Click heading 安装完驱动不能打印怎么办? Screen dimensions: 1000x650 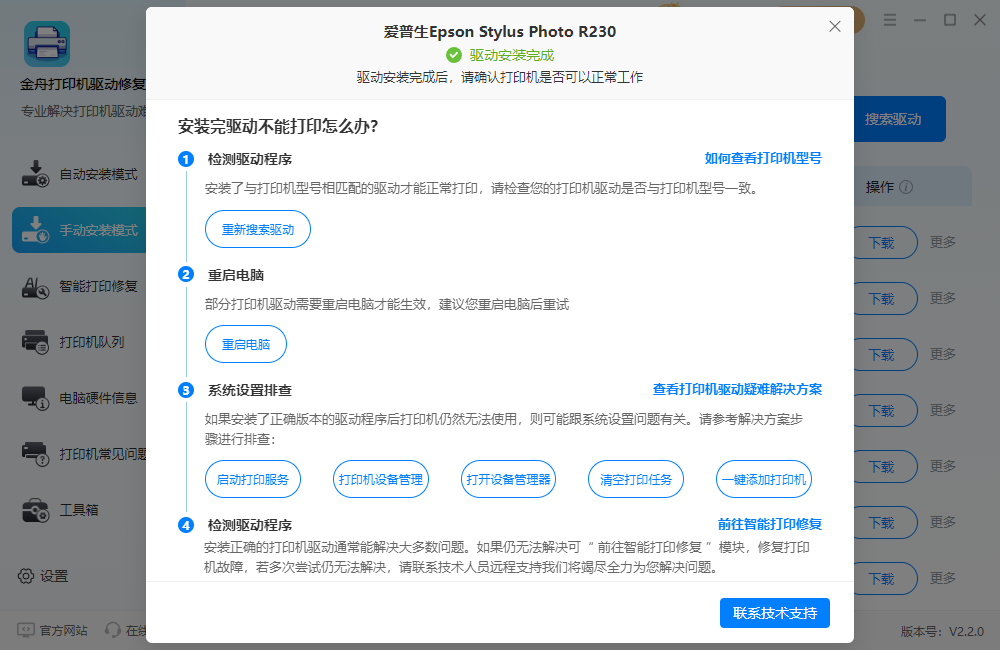[277, 126]
